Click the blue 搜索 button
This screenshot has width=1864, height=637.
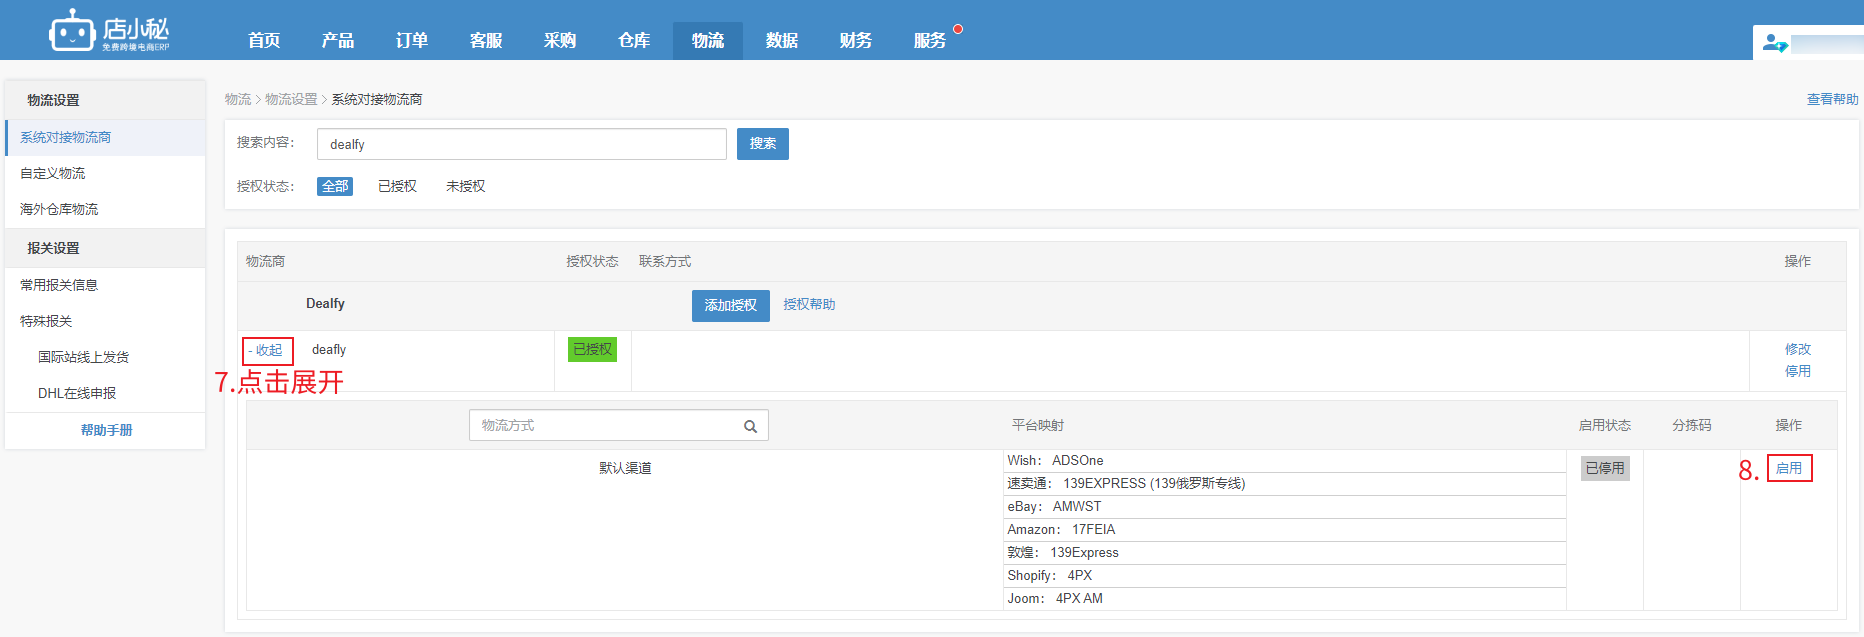(763, 144)
